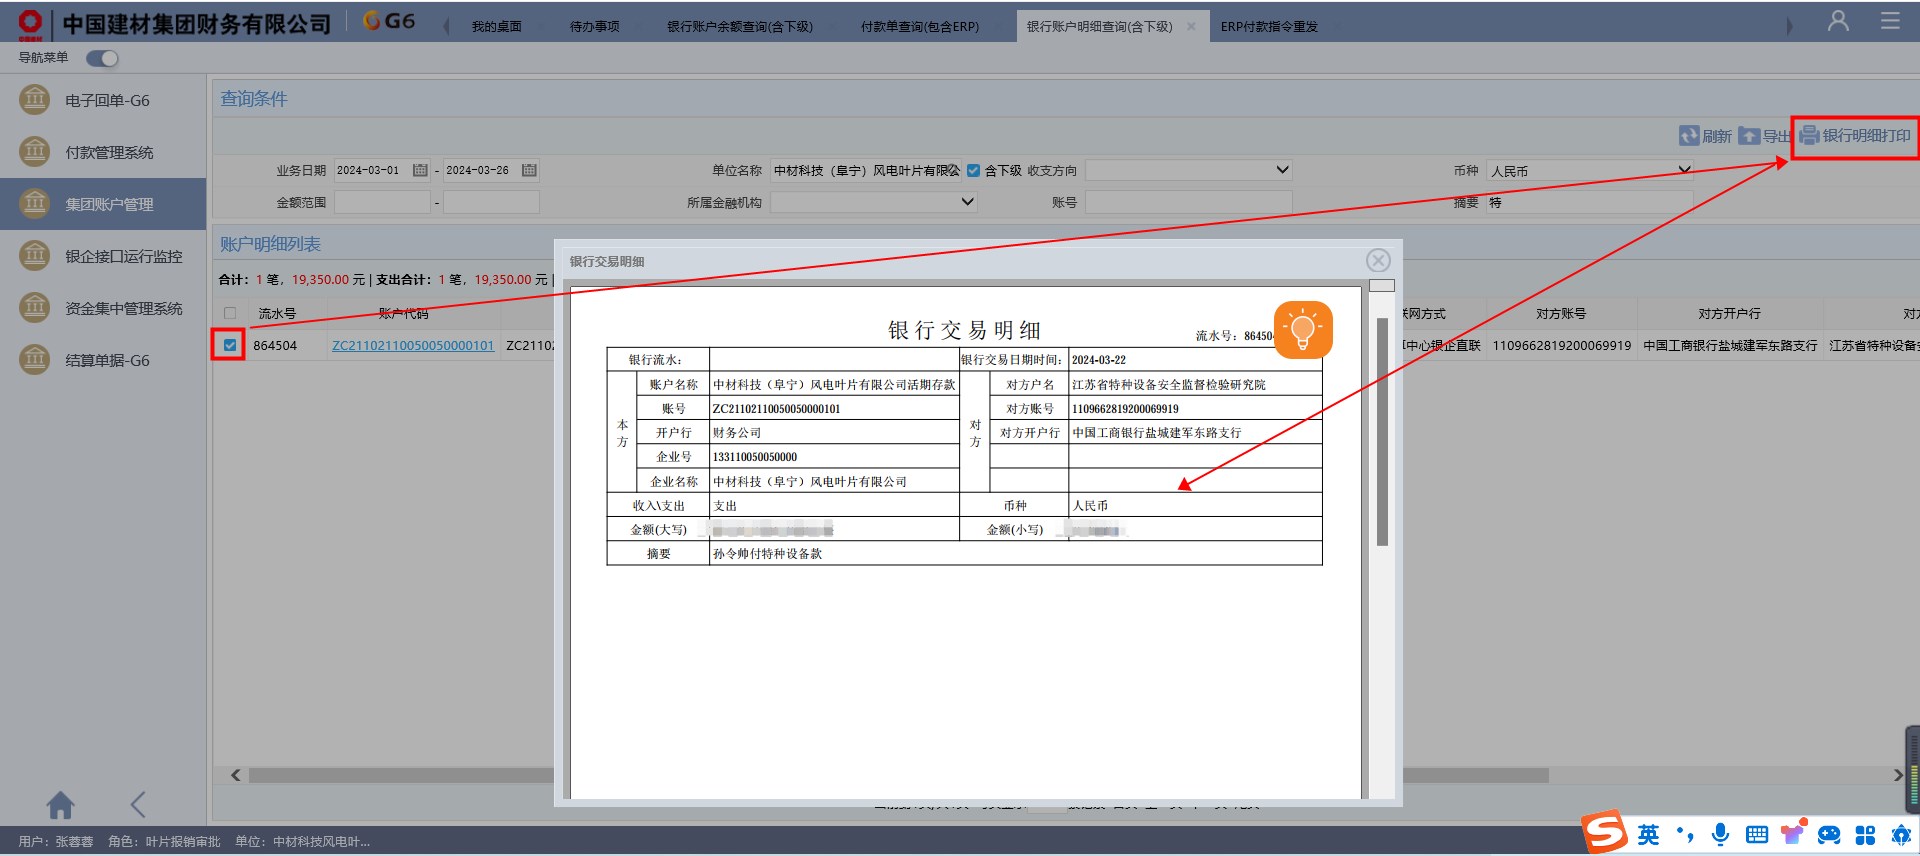Click the 刷新 refresh icon
This screenshot has width=1920, height=856.
click(1688, 136)
